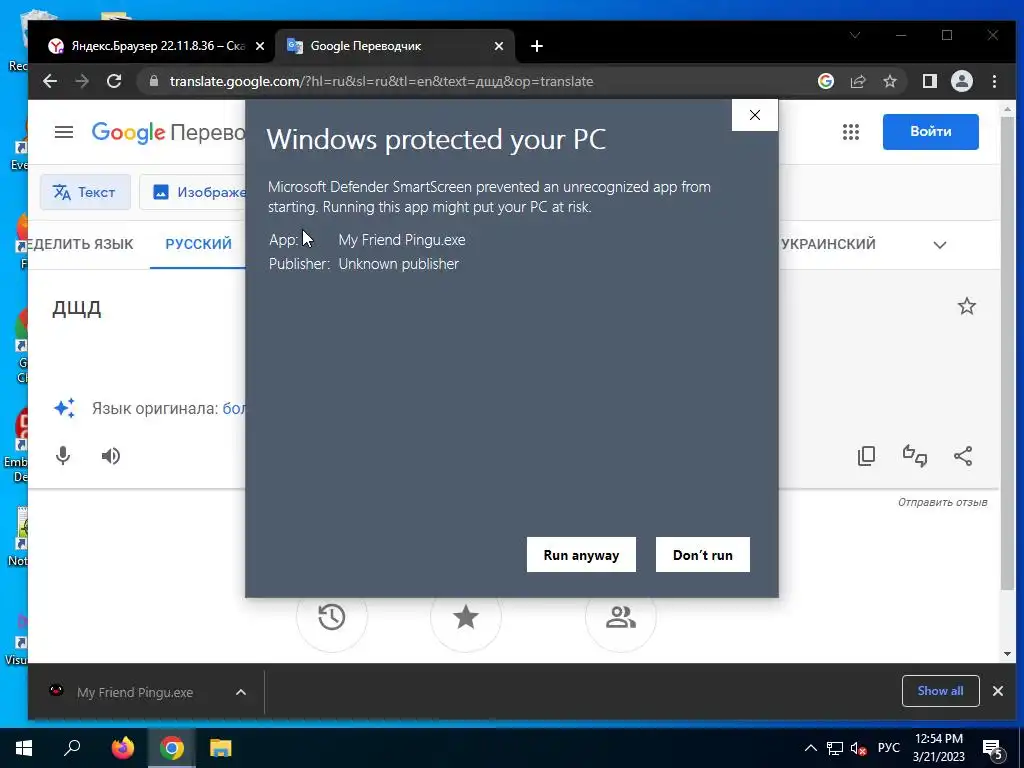Rate translation with thumbs icon

(x=915, y=455)
